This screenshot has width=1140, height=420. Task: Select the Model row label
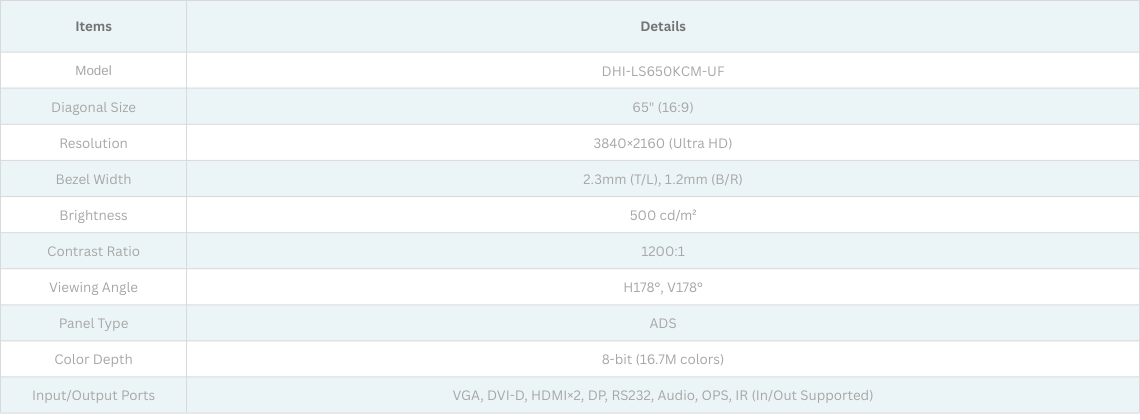click(93, 71)
